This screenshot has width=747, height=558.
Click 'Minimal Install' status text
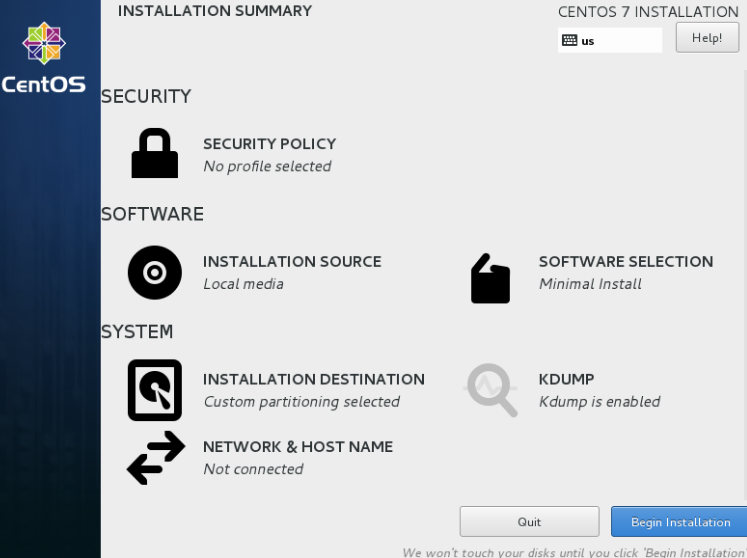pyautogui.click(x=590, y=284)
